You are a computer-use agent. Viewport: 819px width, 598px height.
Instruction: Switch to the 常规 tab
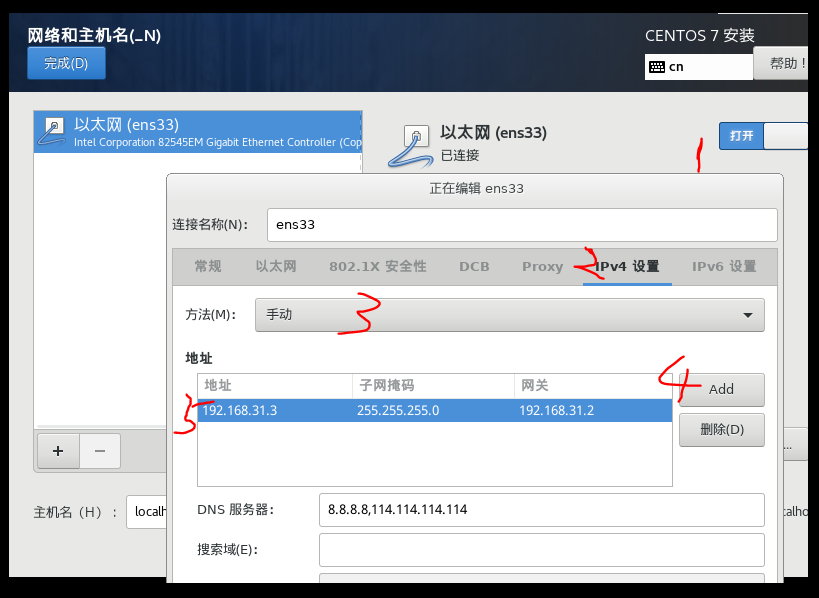(x=206, y=266)
